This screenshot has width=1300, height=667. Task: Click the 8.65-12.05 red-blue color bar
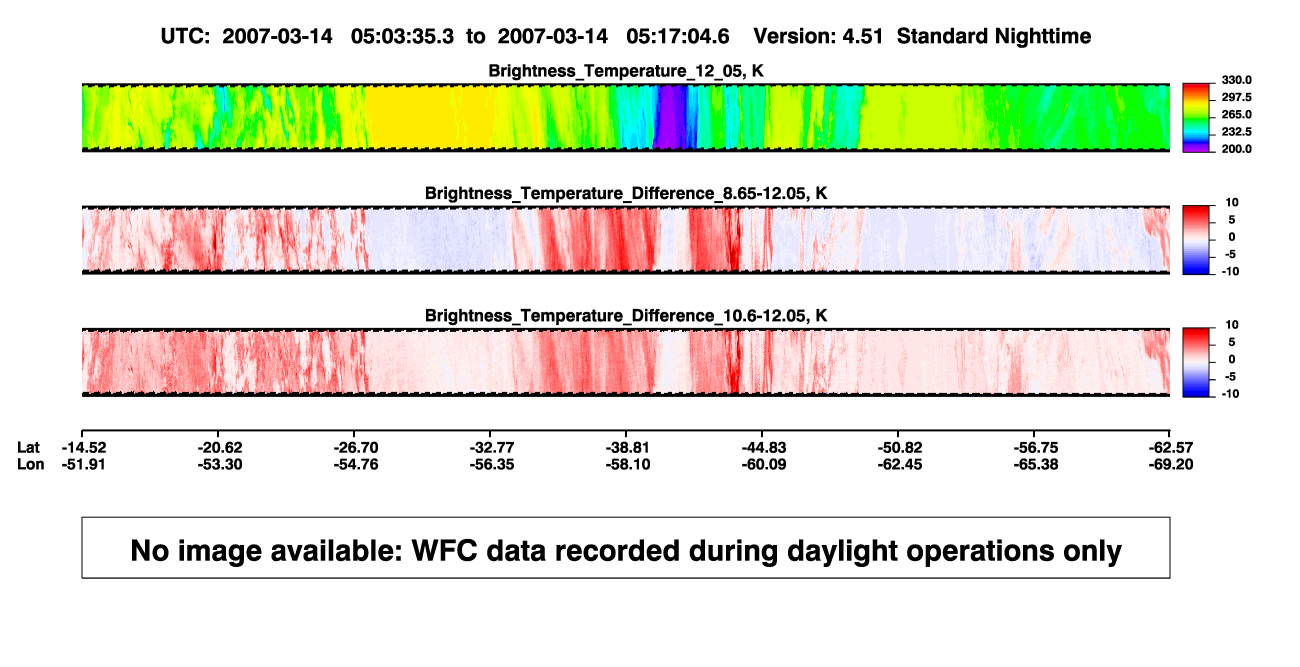1196,240
